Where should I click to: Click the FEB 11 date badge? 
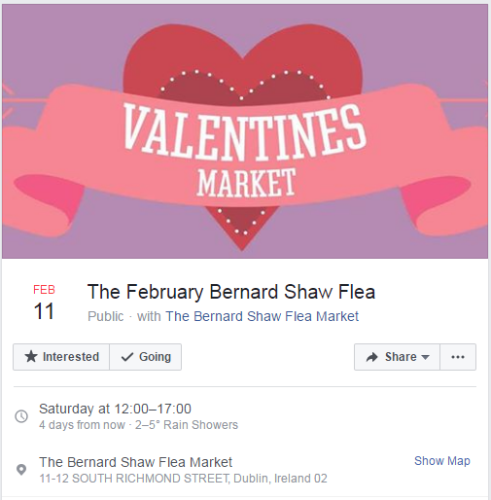pos(44,303)
